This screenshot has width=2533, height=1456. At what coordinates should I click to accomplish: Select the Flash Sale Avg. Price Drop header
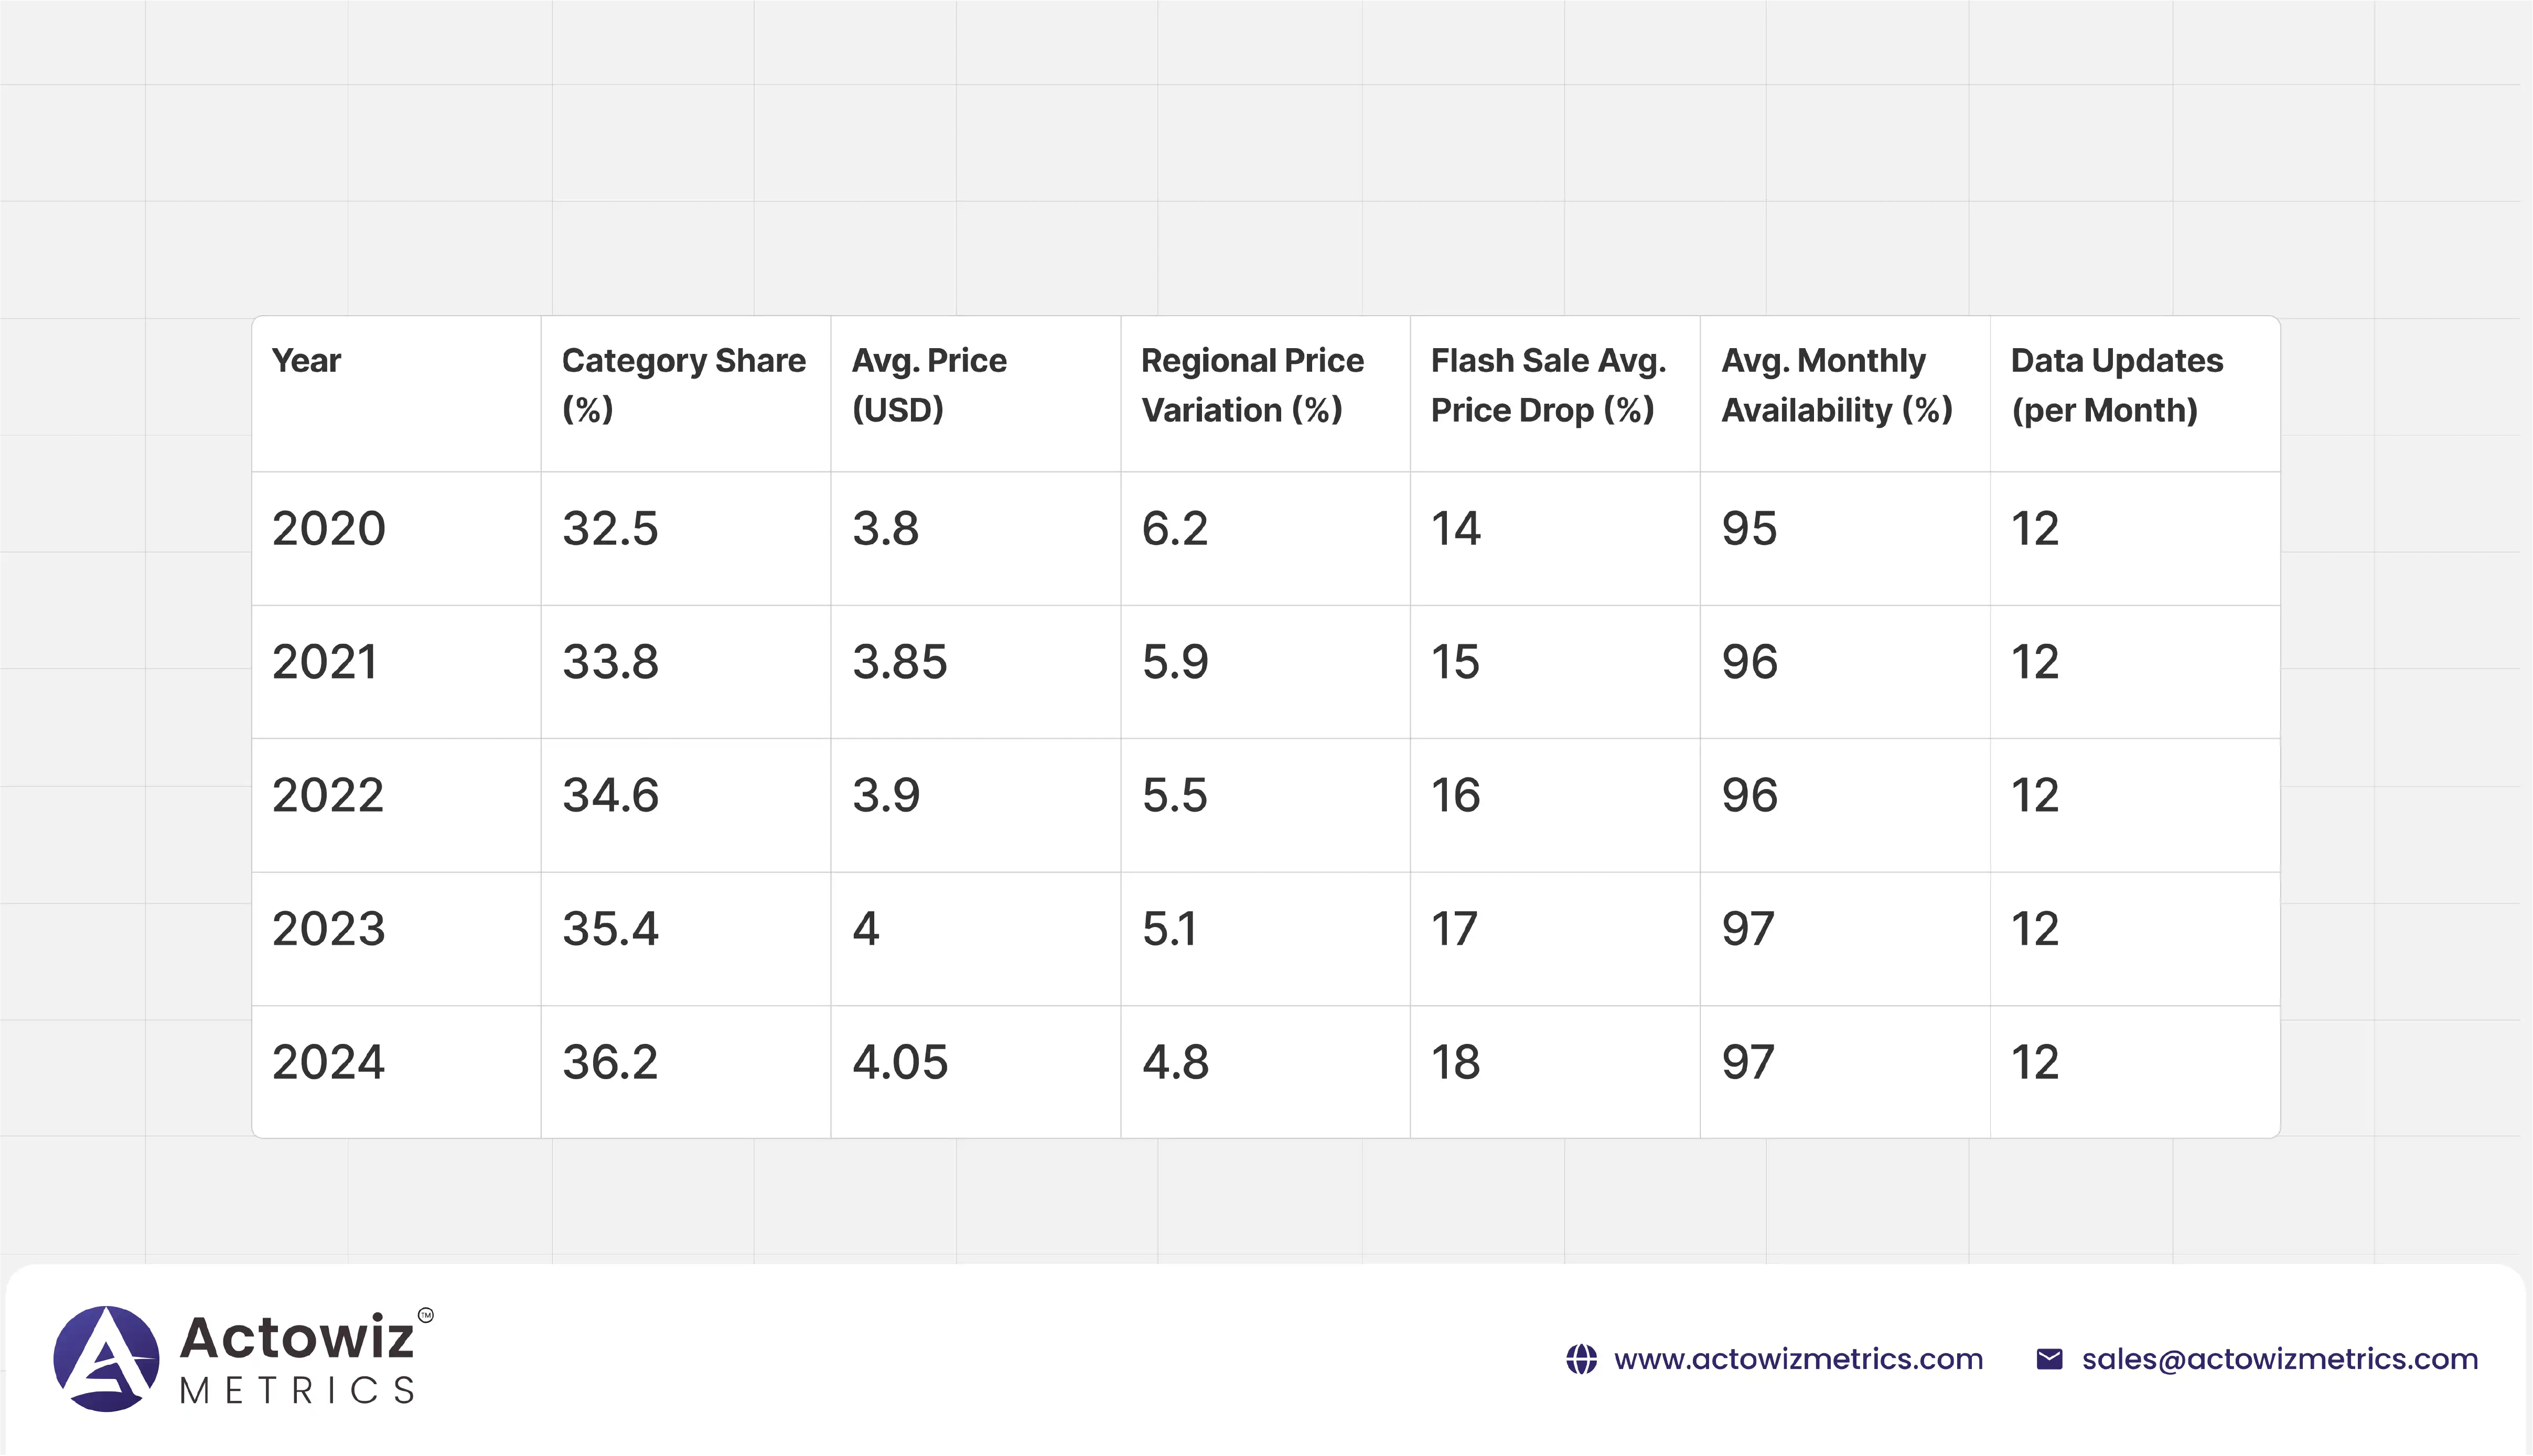[x=1548, y=385]
